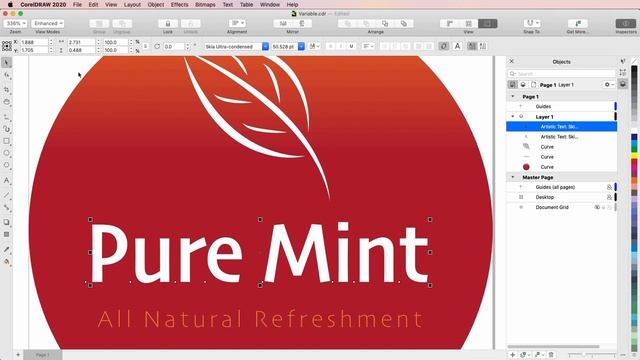This screenshot has width=640, height=360.
Task: Collapse the Layer 1 tree node
Action: pyautogui.click(x=513, y=117)
